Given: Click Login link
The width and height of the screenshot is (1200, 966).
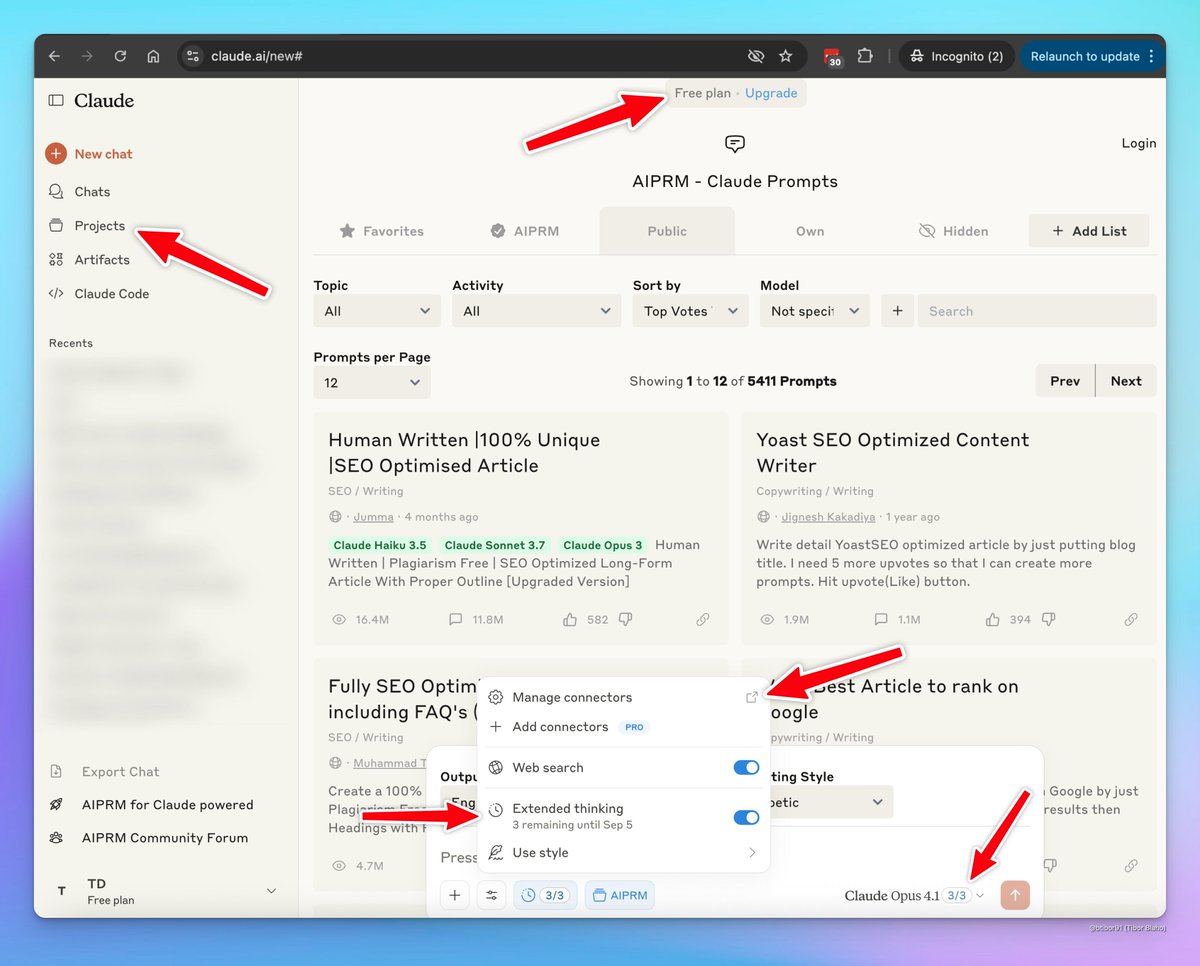Looking at the screenshot, I should pyautogui.click(x=1138, y=143).
